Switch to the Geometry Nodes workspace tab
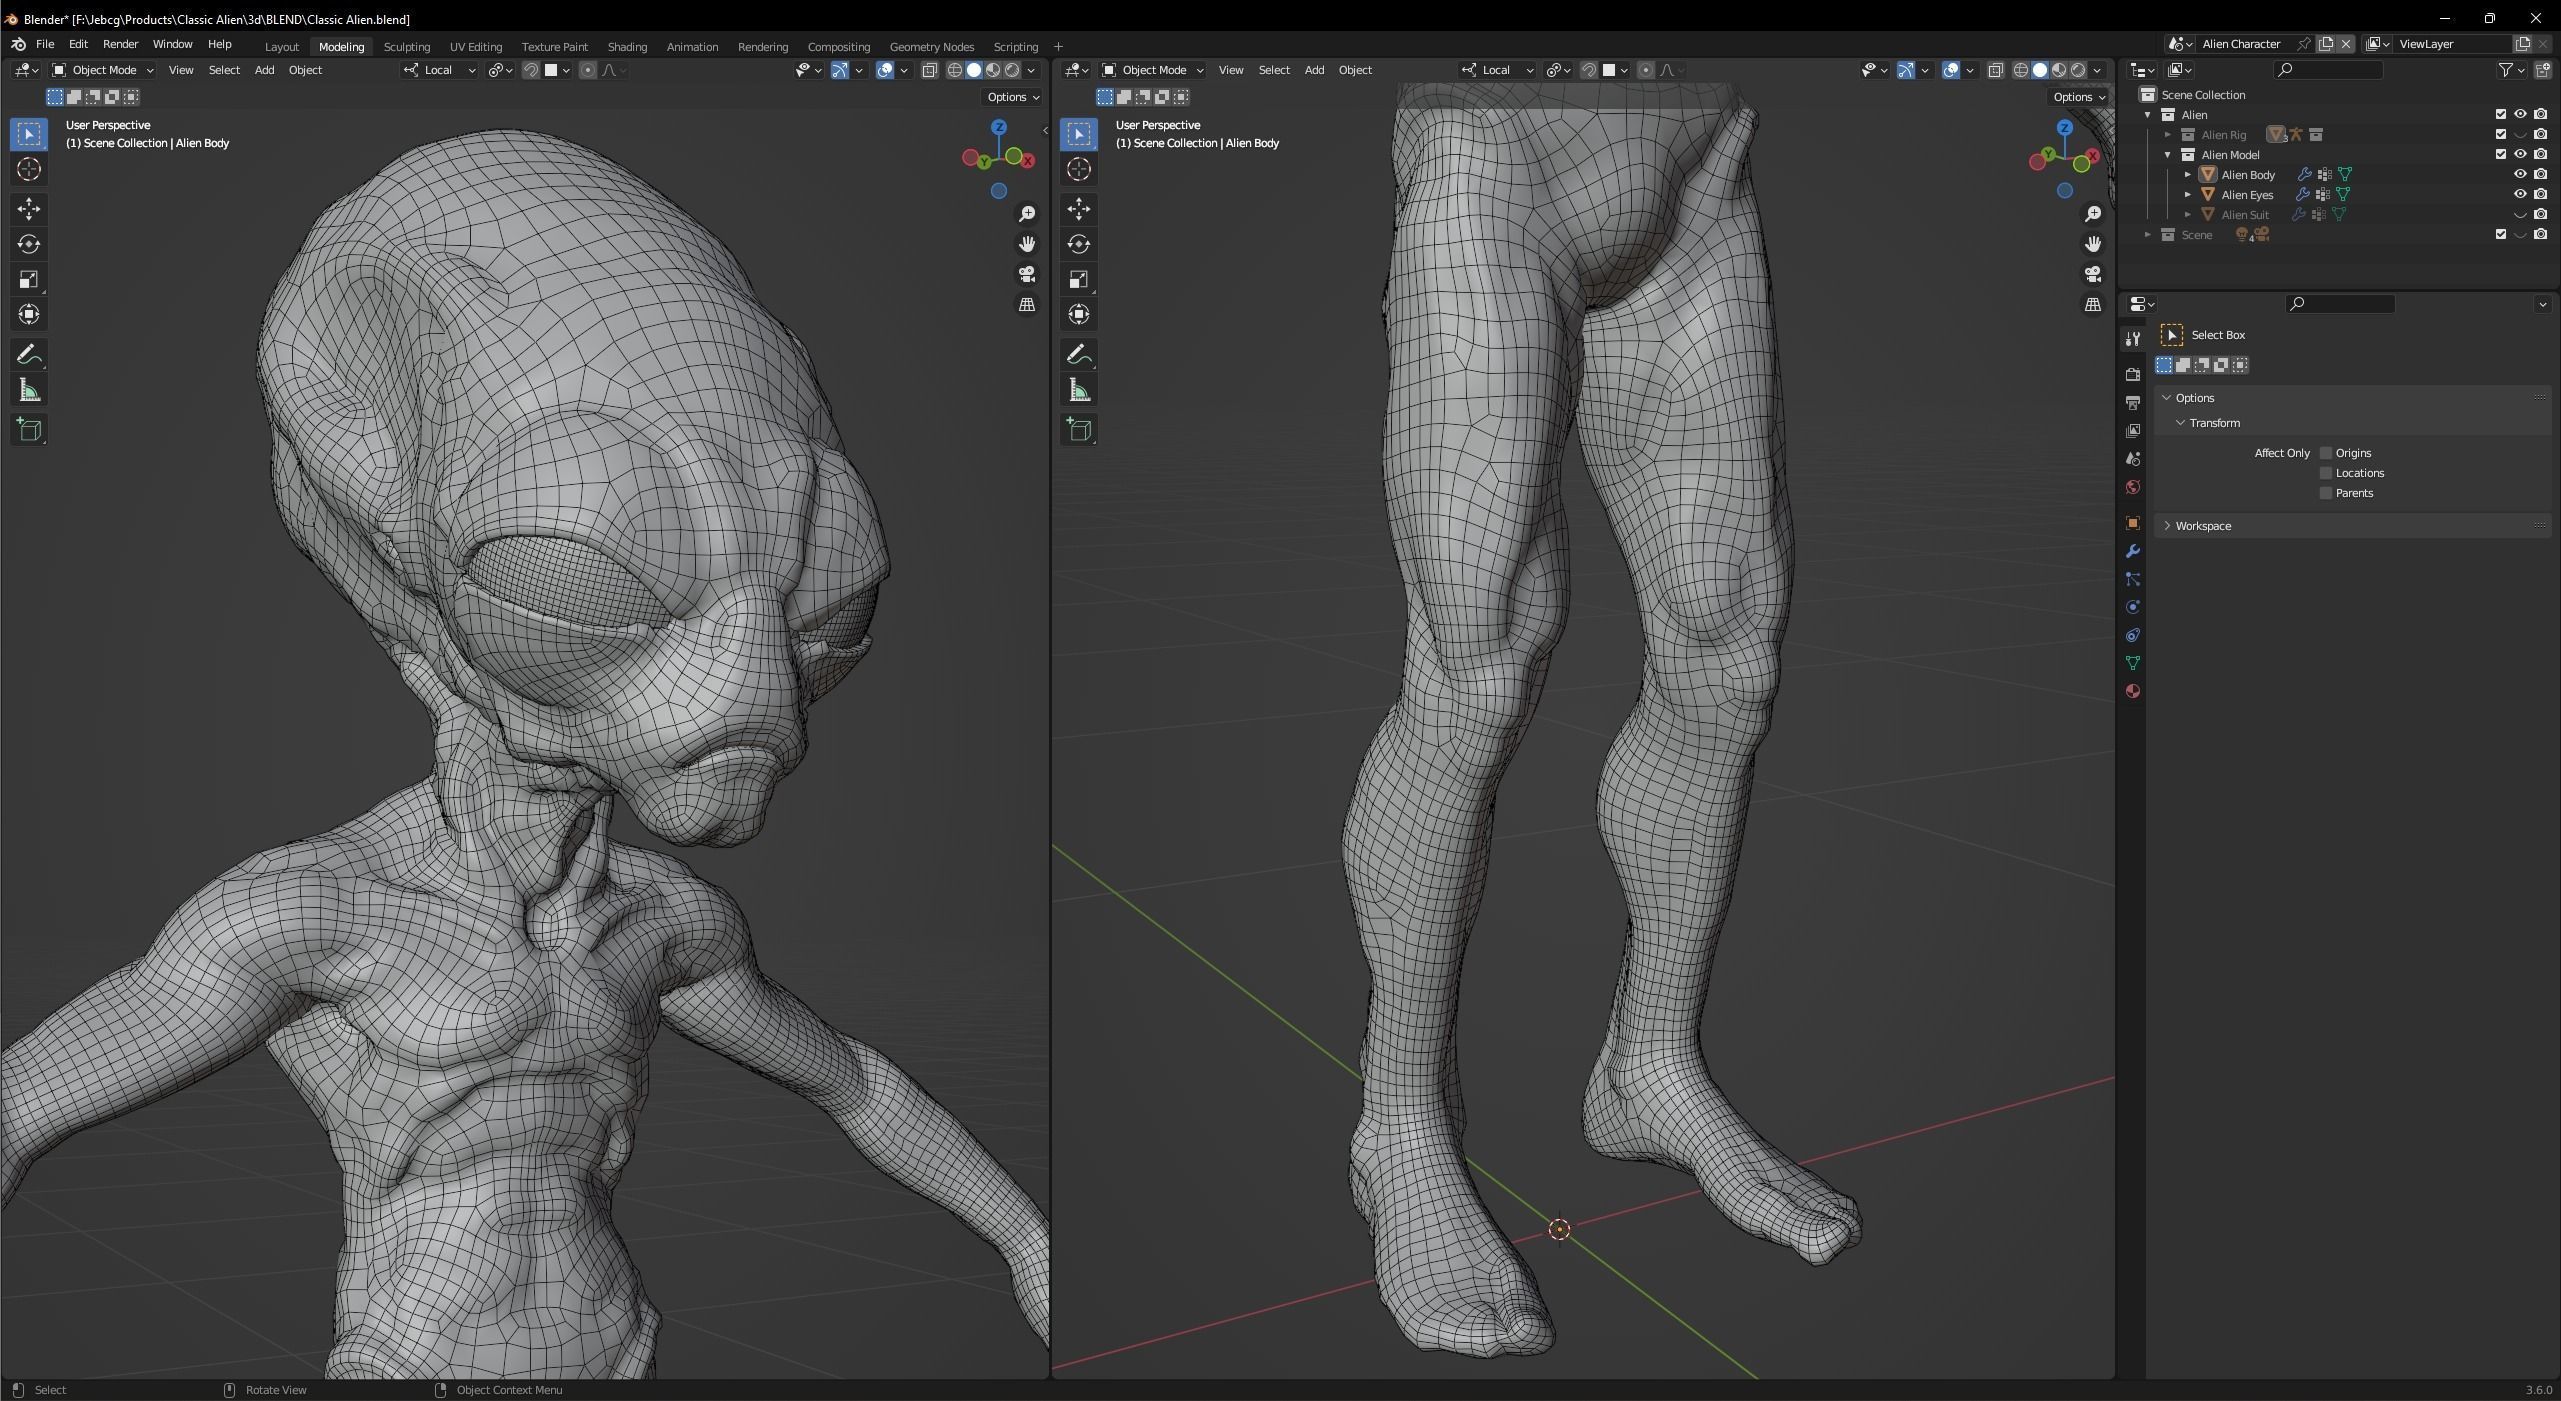Screen dimensions: 2561x1401 [931, 47]
